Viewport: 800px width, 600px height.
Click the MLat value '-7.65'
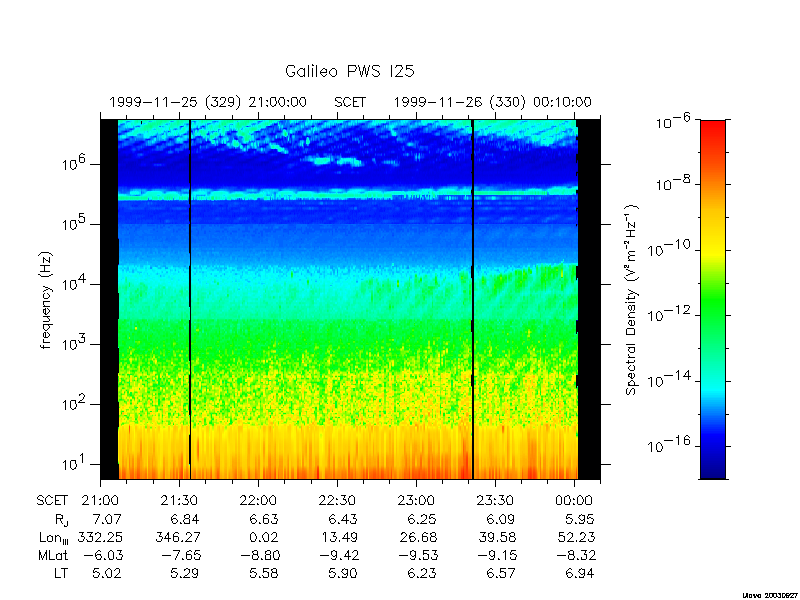(x=180, y=555)
